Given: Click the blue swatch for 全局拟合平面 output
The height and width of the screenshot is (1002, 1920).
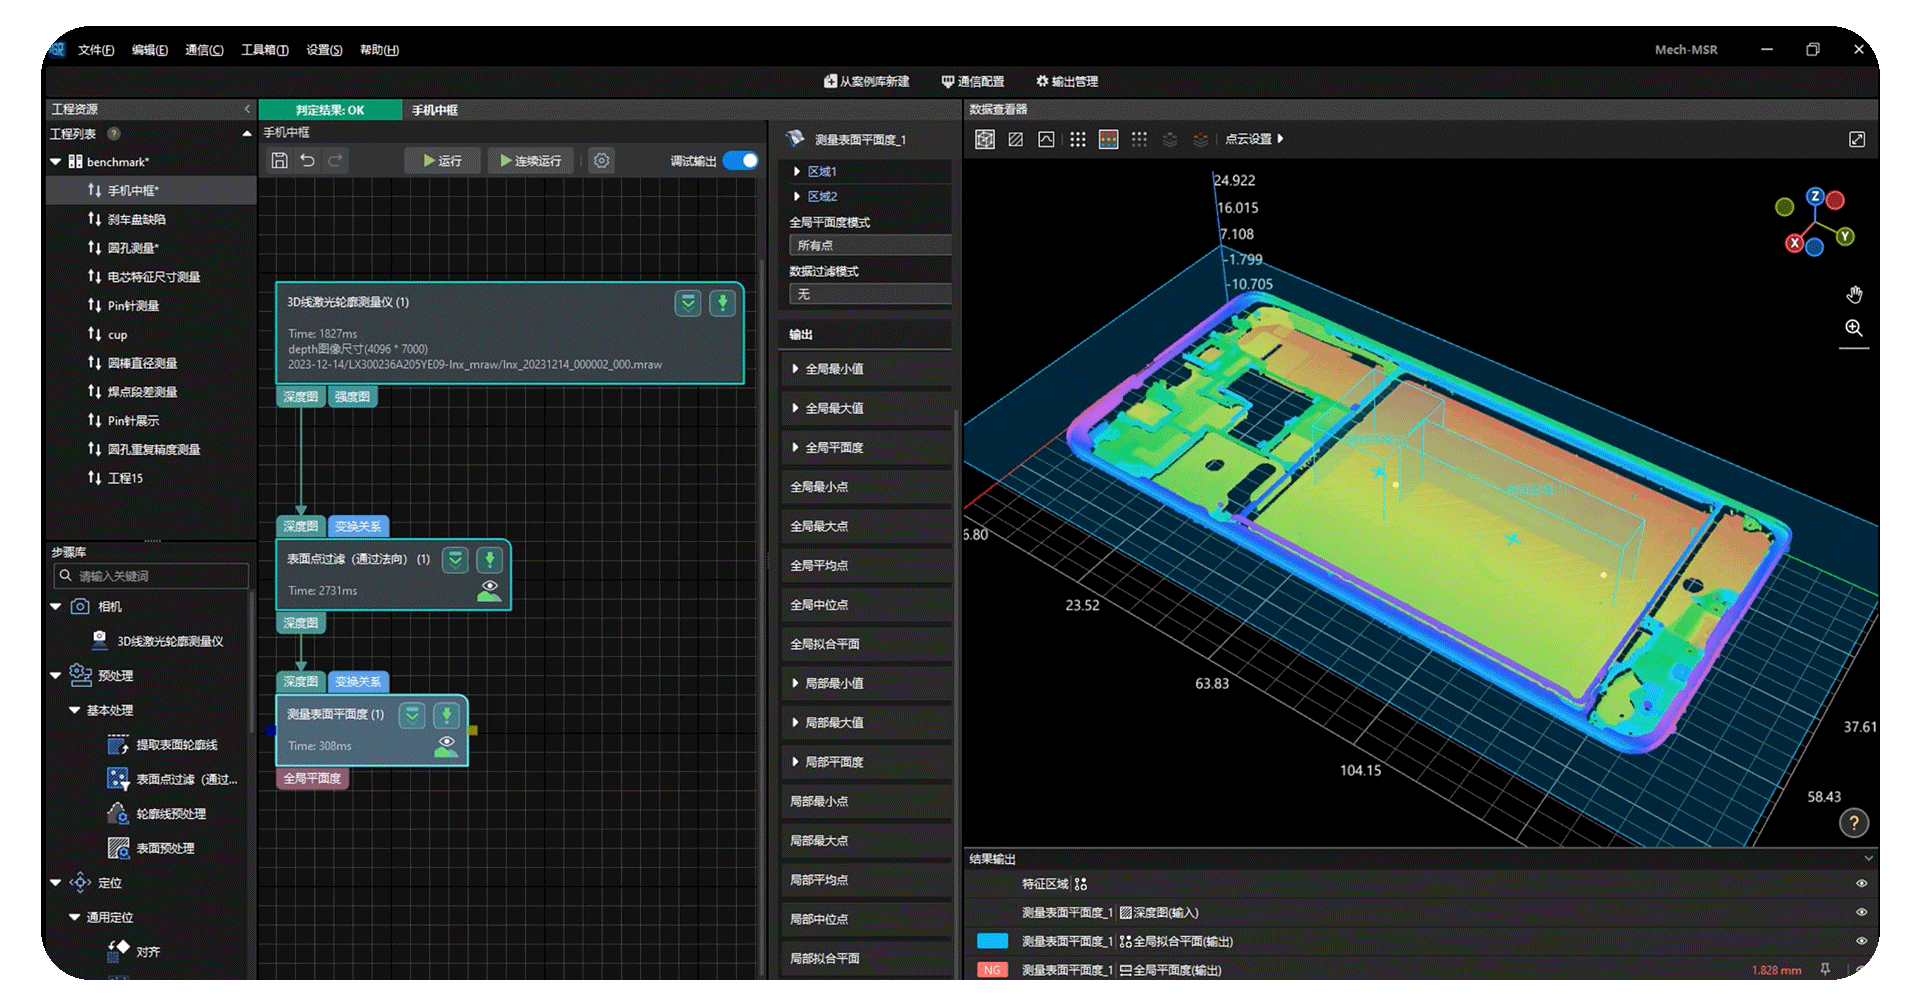Looking at the screenshot, I should 992,941.
